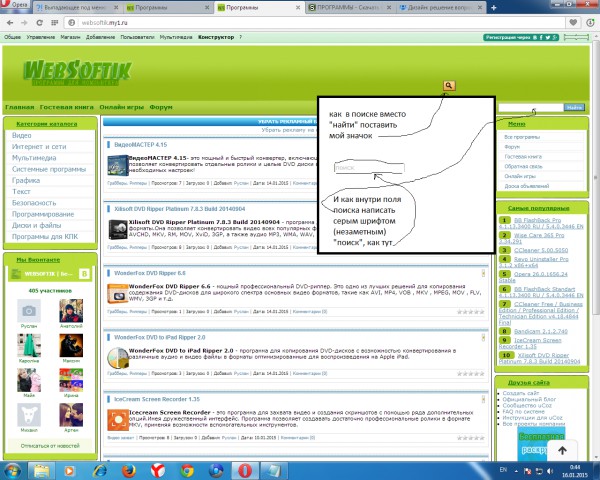Go forward with the browser forward arrow

coord(24,23)
